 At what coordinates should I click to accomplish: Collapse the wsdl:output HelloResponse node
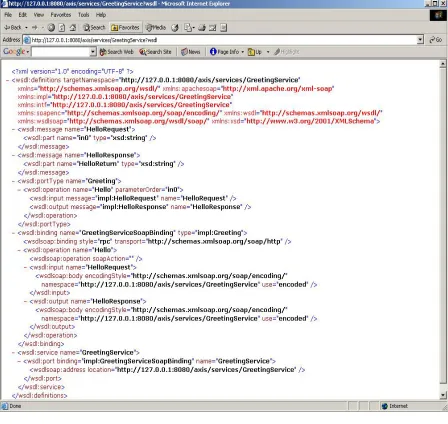[25, 301]
